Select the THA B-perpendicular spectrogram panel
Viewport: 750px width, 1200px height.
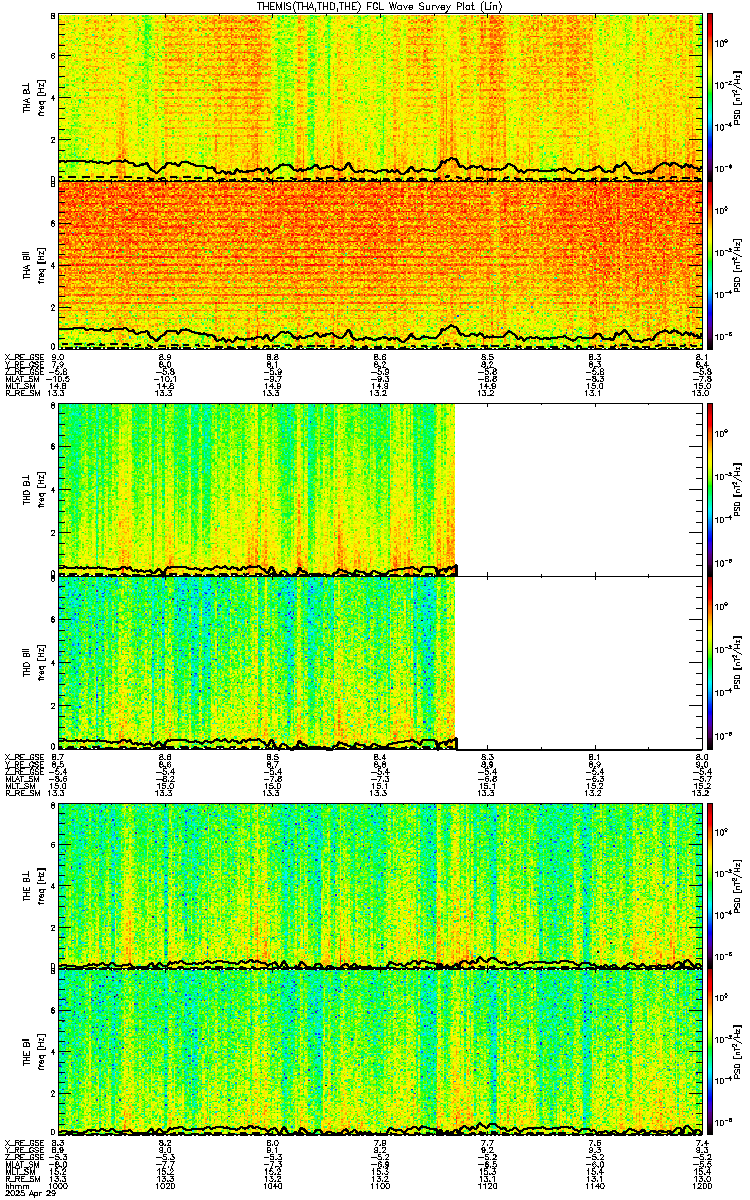(x=381, y=97)
